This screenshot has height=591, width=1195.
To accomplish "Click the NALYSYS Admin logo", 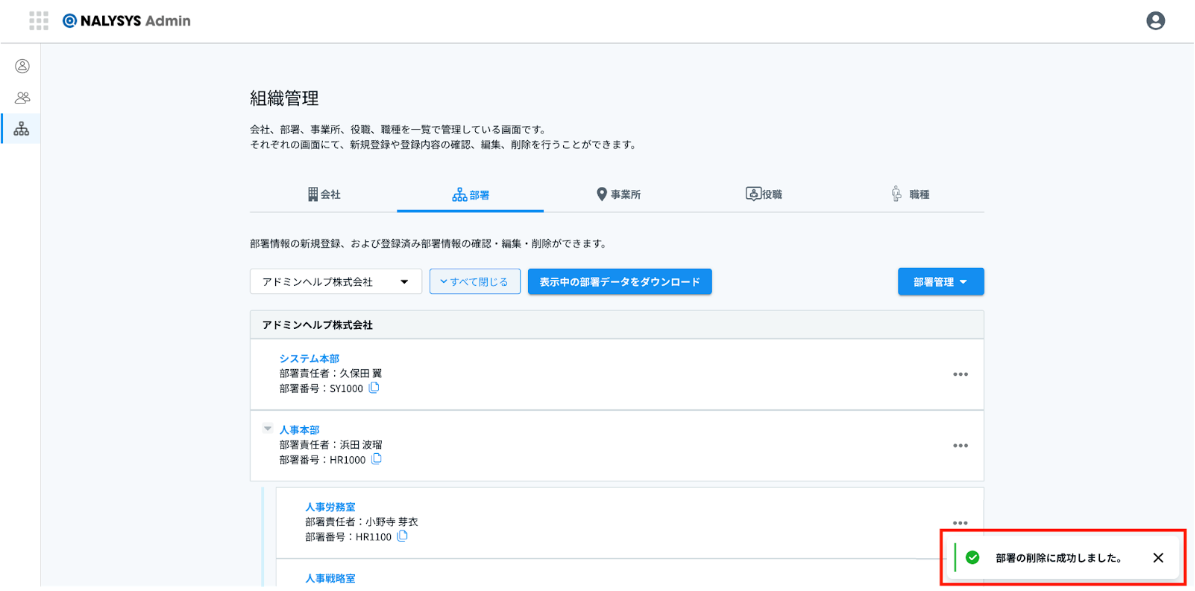I will [x=127, y=21].
